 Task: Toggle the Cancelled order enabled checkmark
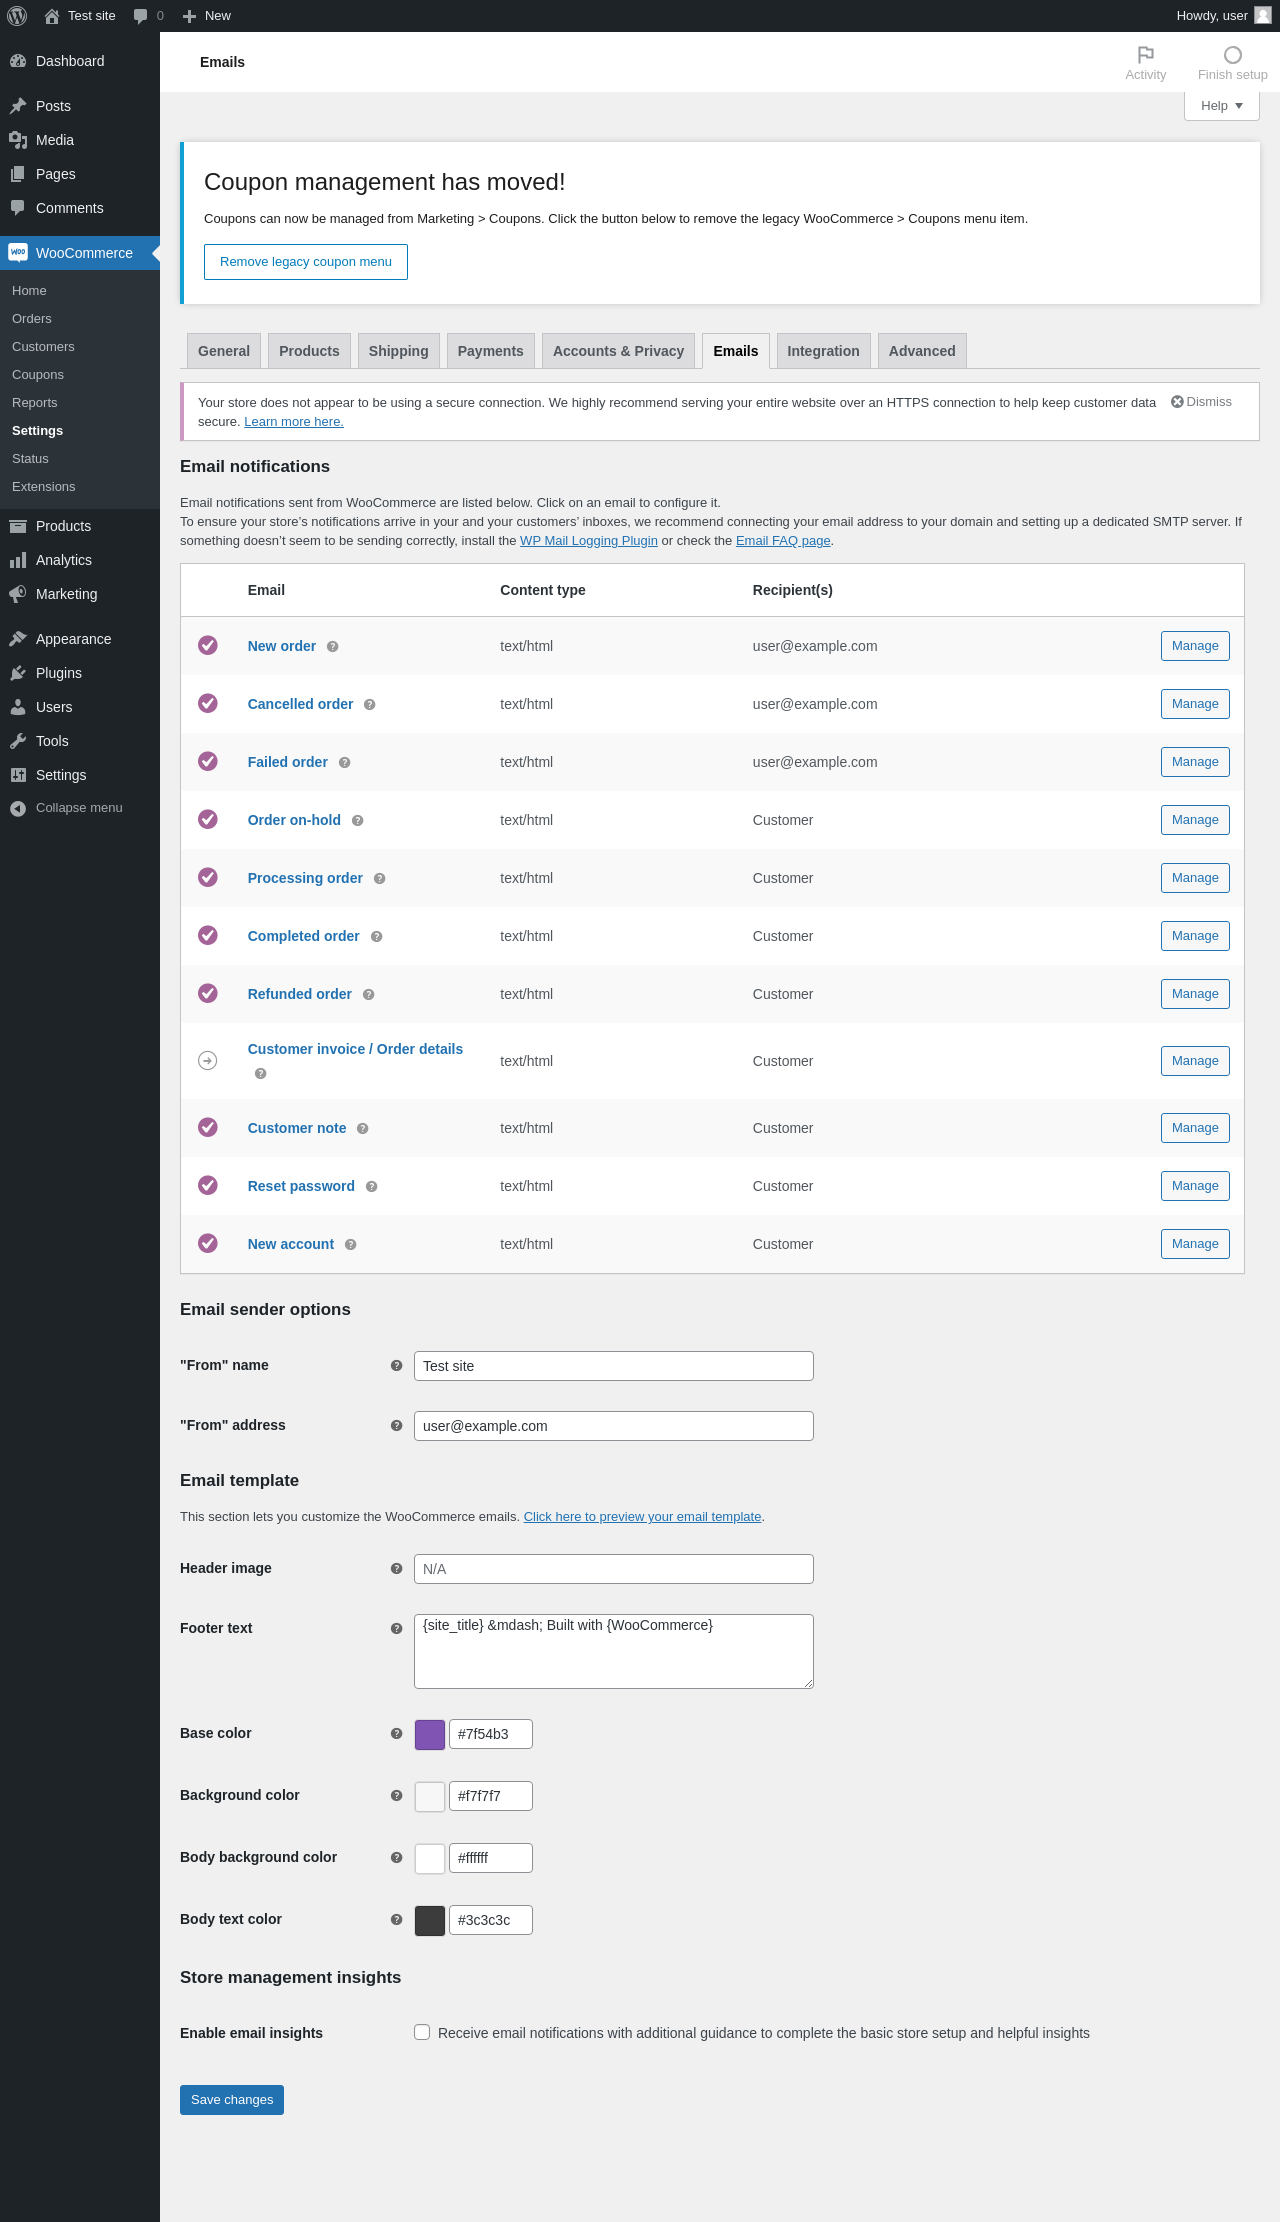208,704
